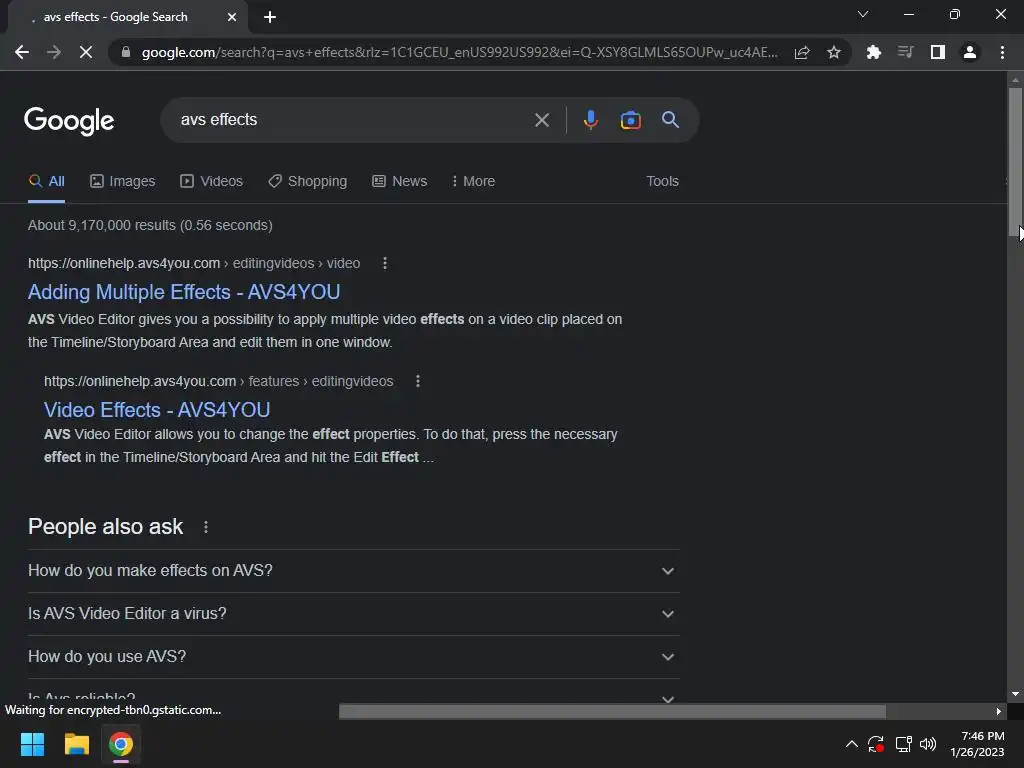
Task: Go back to the previous page
Action: [22, 52]
